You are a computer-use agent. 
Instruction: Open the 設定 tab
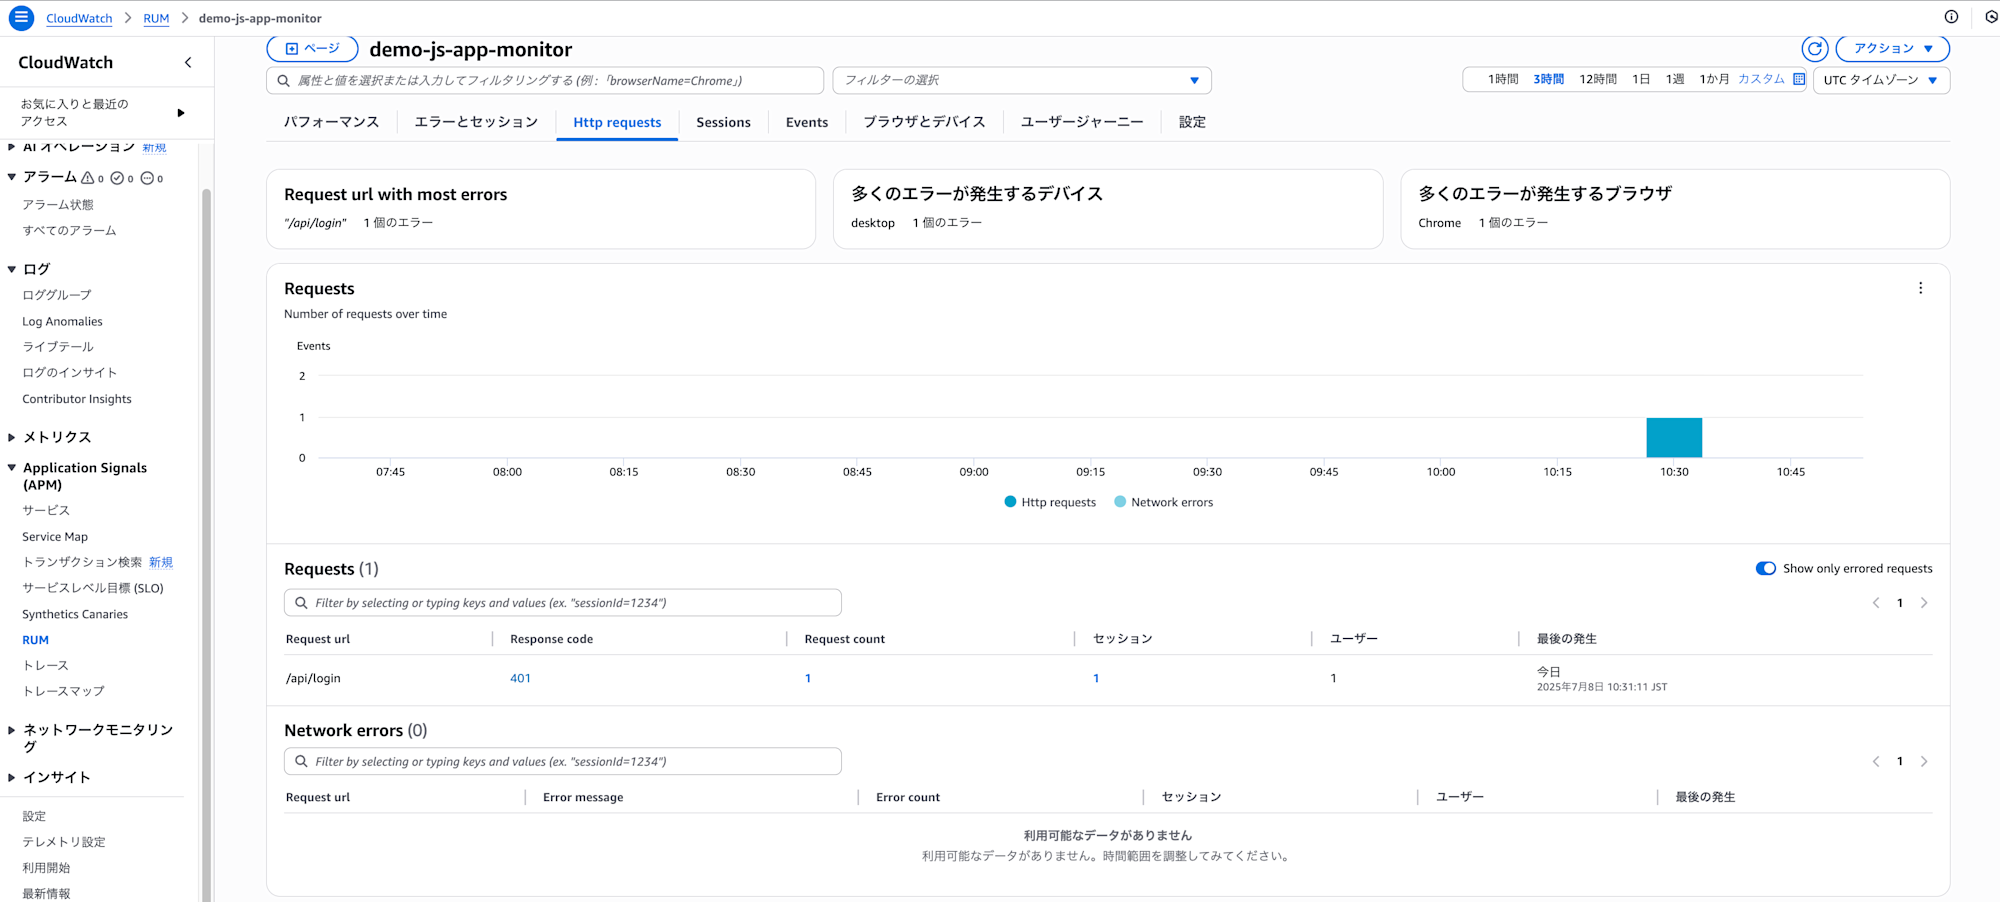coord(1192,122)
